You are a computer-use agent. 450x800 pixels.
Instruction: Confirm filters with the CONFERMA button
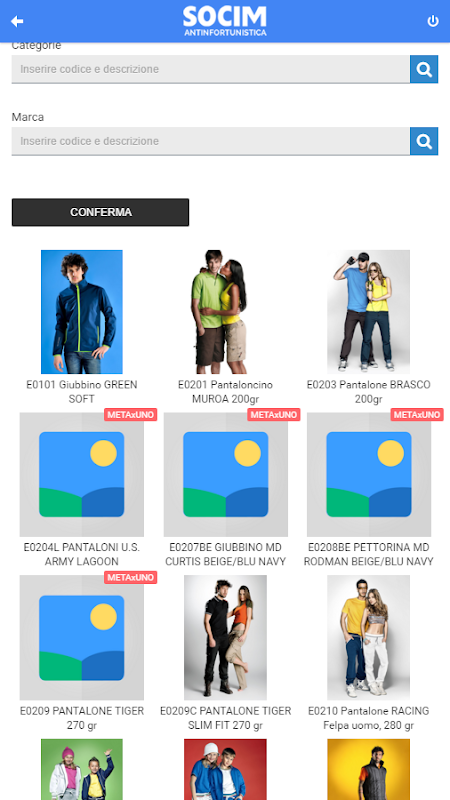click(101, 212)
